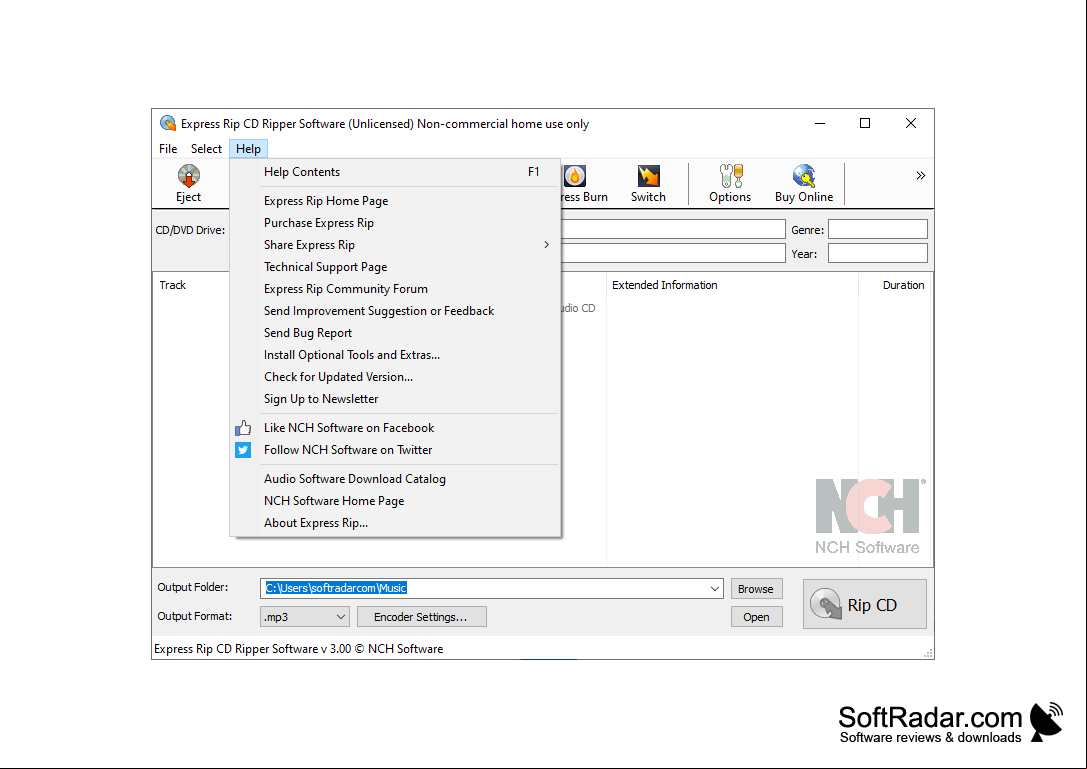Open the Options tools icon

coord(730,176)
